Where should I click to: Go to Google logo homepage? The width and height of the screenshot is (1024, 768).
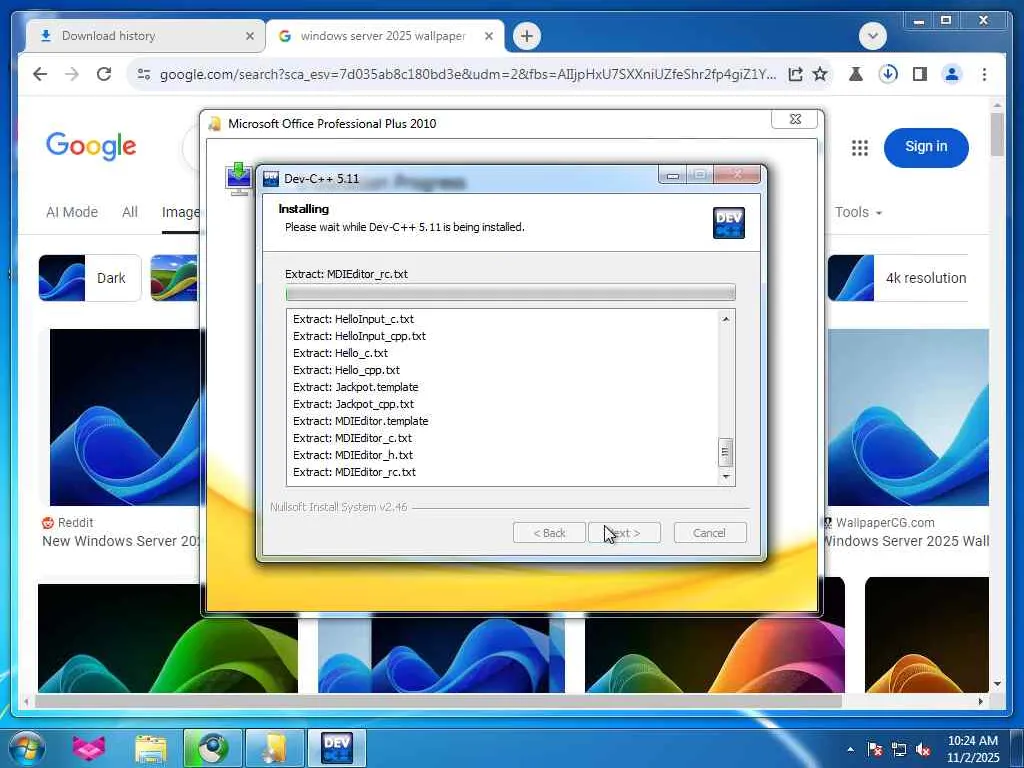click(x=91, y=146)
